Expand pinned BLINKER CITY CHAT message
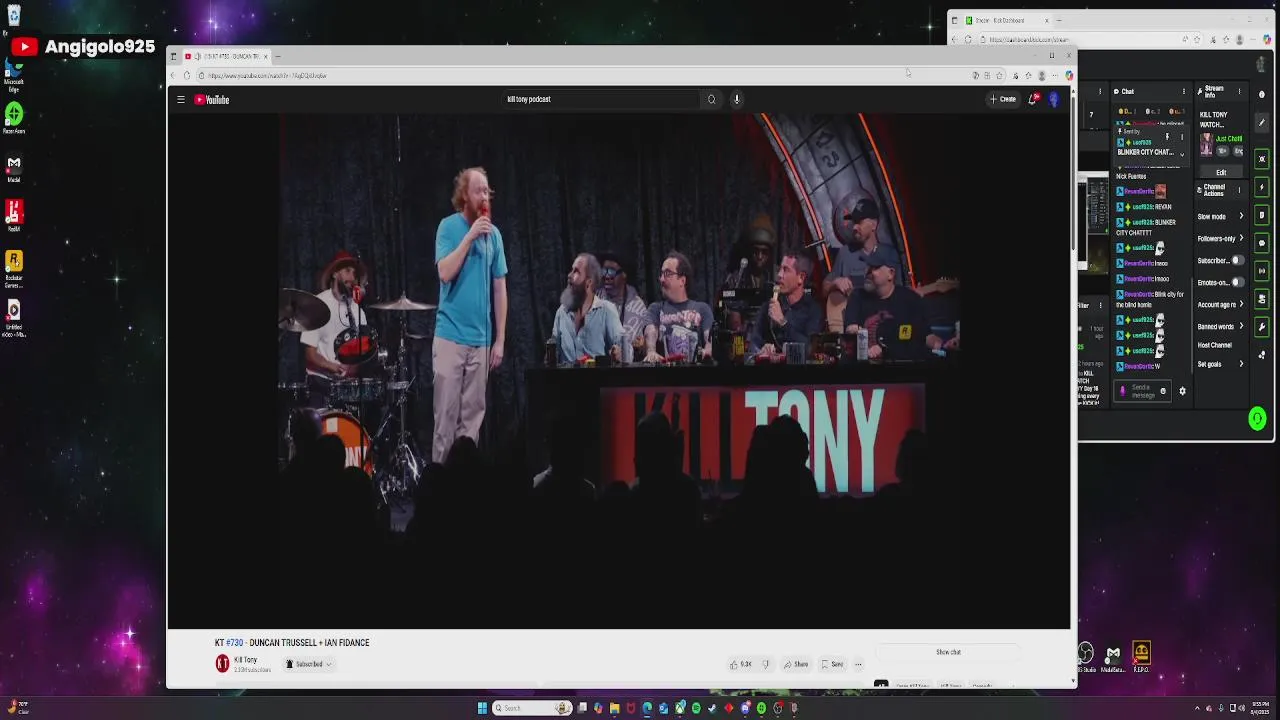This screenshot has height=720, width=1280. coord(1182,155)
